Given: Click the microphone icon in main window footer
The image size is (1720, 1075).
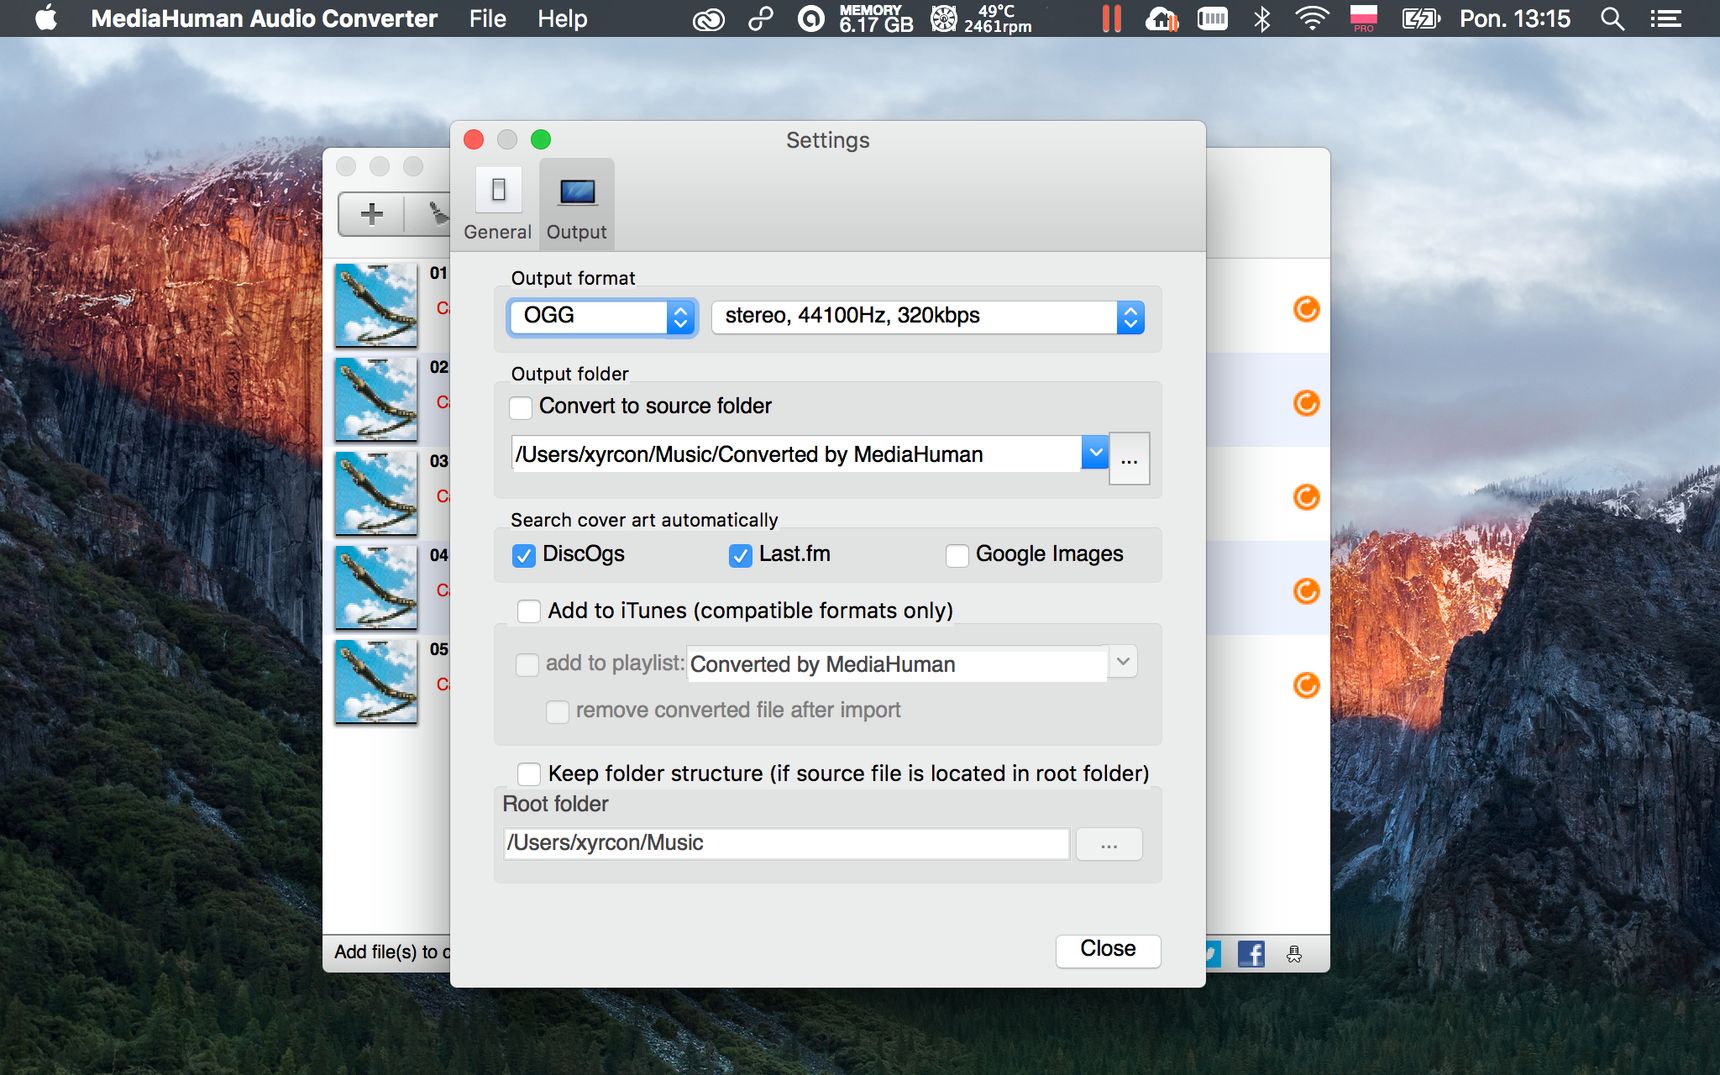Looking at the screenshot, I should click(x=1294, y=954).
